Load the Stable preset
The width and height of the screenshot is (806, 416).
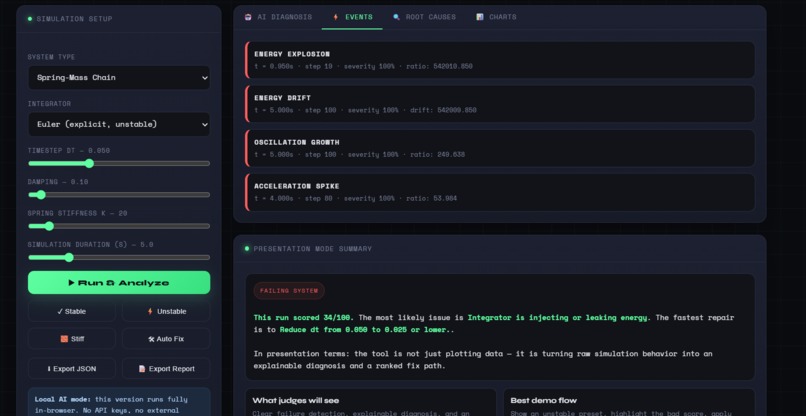[71, 312]
